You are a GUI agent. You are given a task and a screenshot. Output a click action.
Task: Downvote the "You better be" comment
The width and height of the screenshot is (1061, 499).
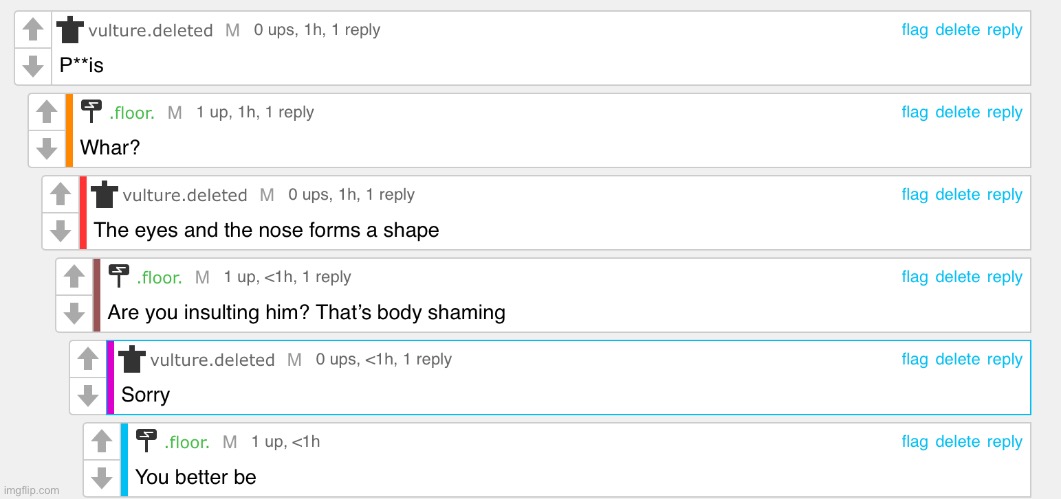coord(102,477)
